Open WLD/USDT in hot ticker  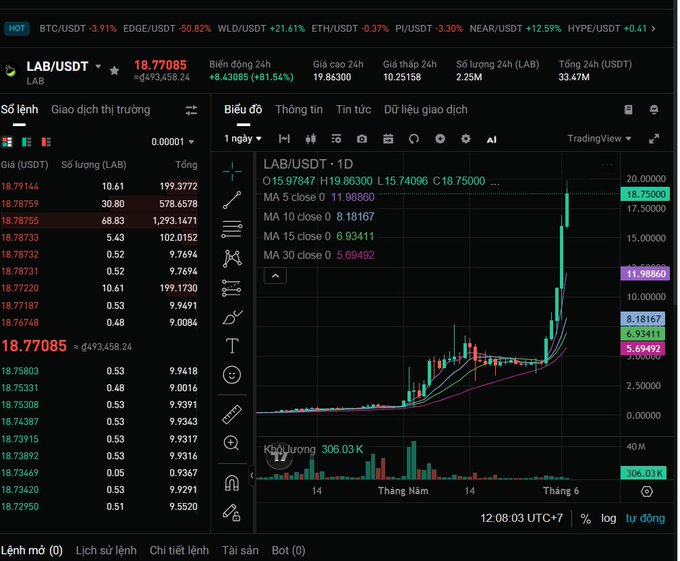click(x=261, y=29)
